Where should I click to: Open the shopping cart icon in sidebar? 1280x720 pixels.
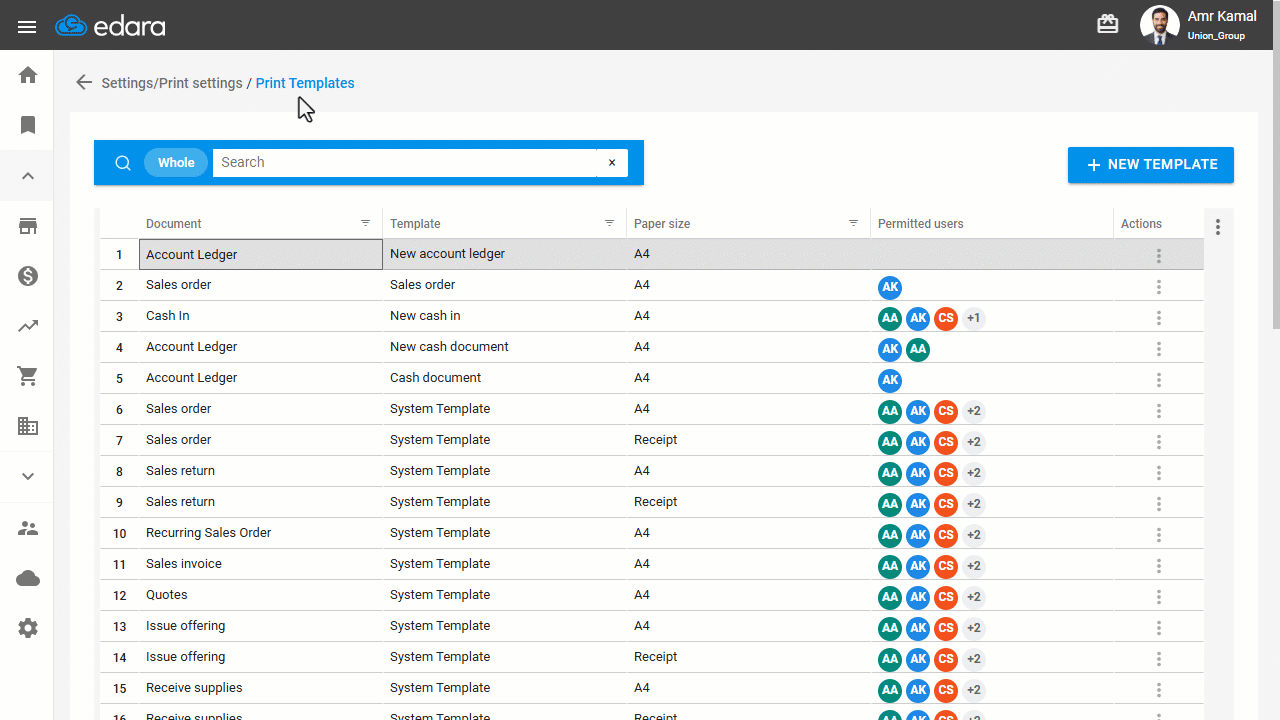(28, 376)
